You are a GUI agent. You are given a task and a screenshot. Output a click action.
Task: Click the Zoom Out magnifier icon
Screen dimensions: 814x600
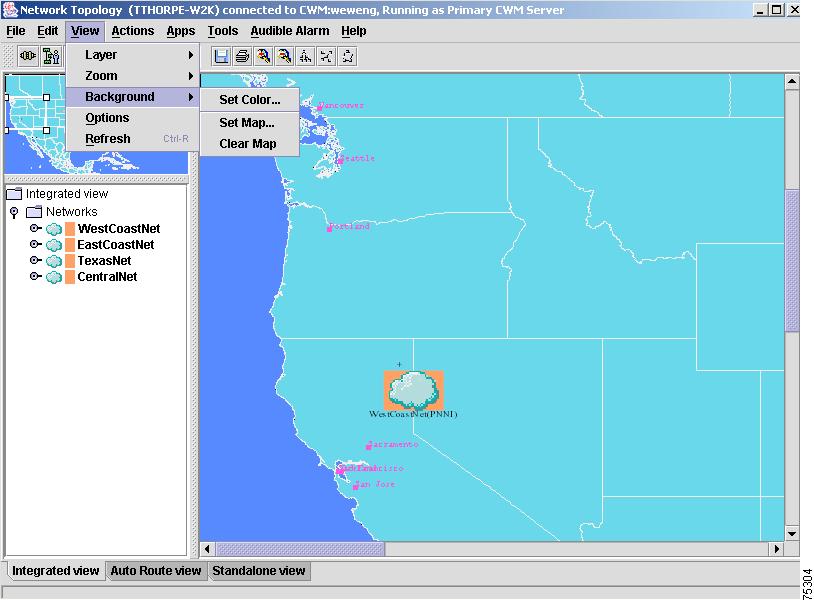click(x=284, y=56)
